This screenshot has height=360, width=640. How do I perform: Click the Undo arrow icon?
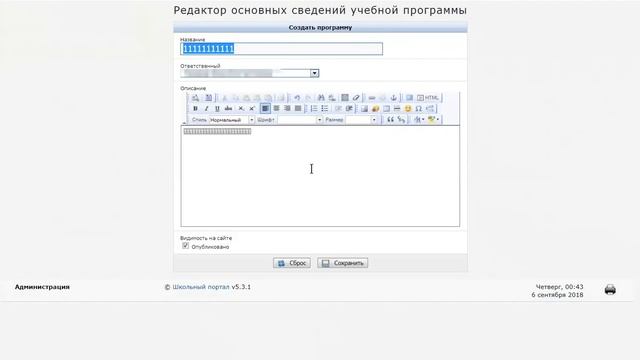click(297, 98)
